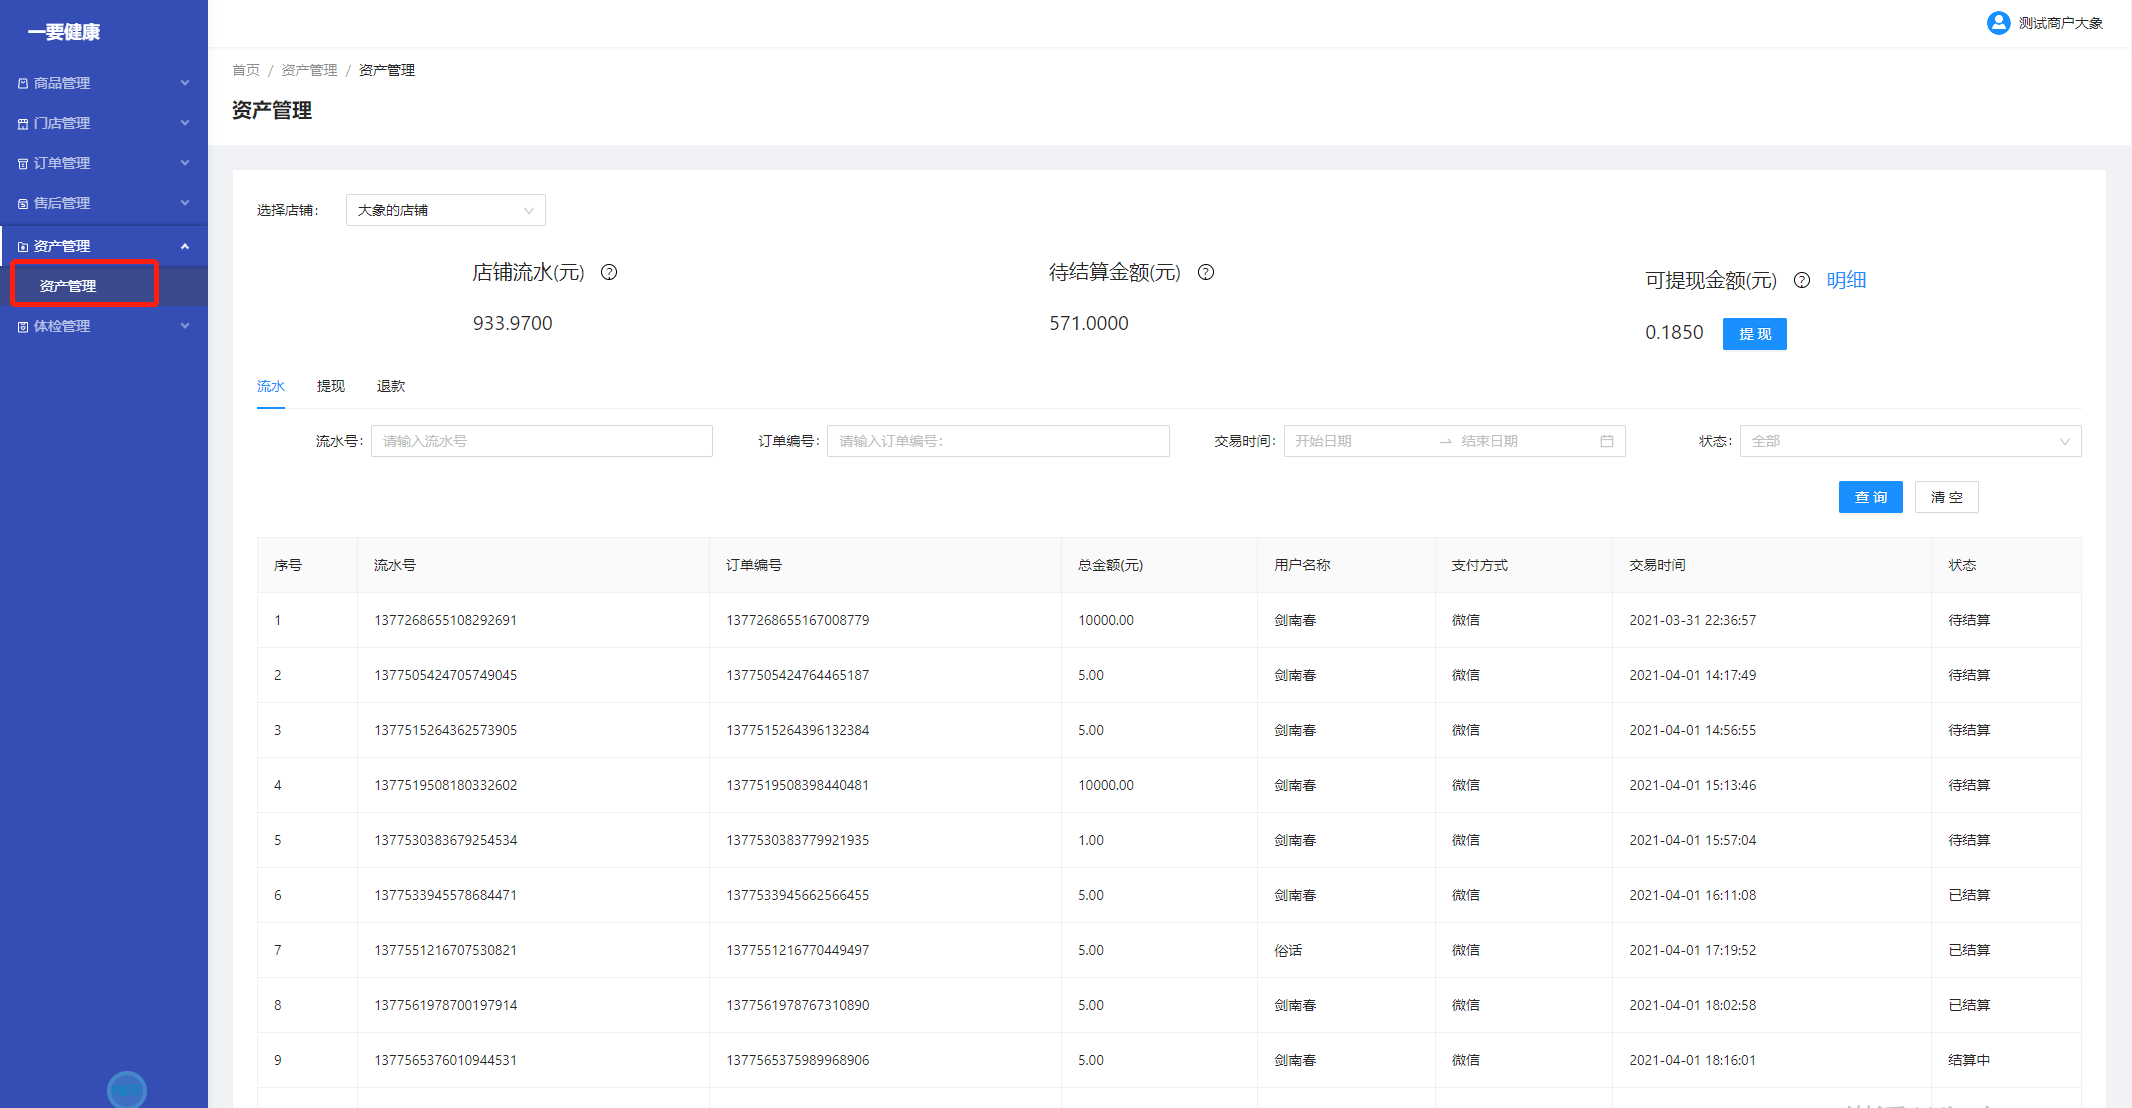Expand the 订单管理 menu chevron

pos(185,163)
